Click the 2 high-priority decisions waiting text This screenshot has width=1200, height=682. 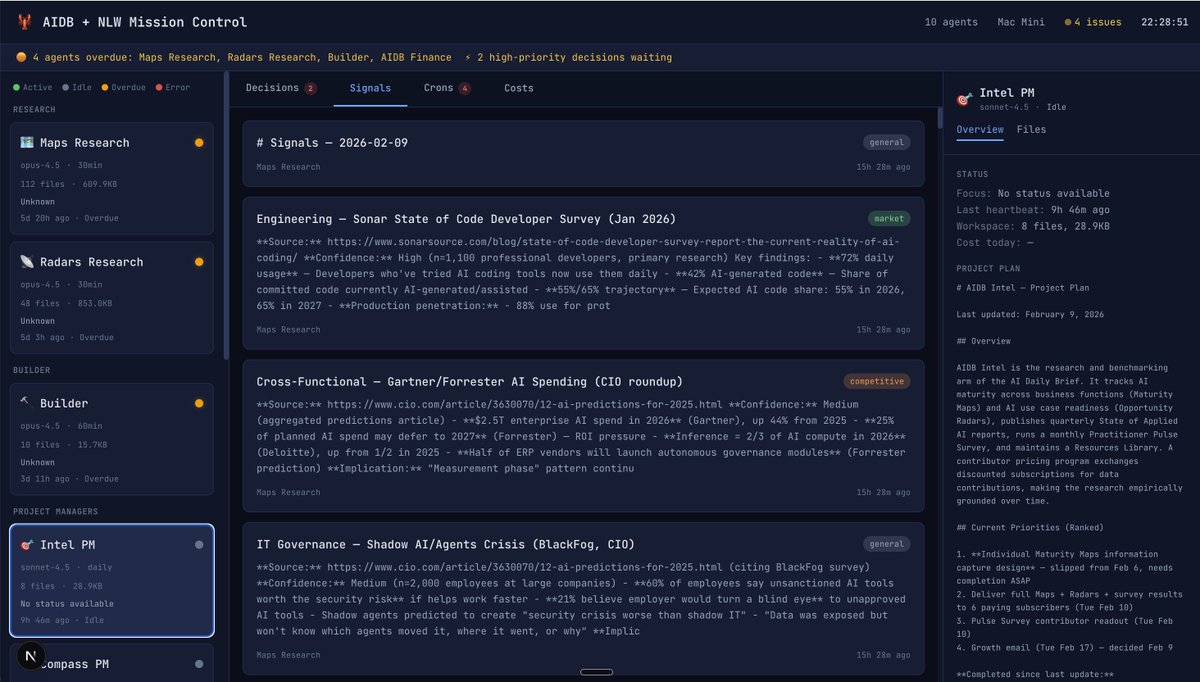click(x=574, y=57)
